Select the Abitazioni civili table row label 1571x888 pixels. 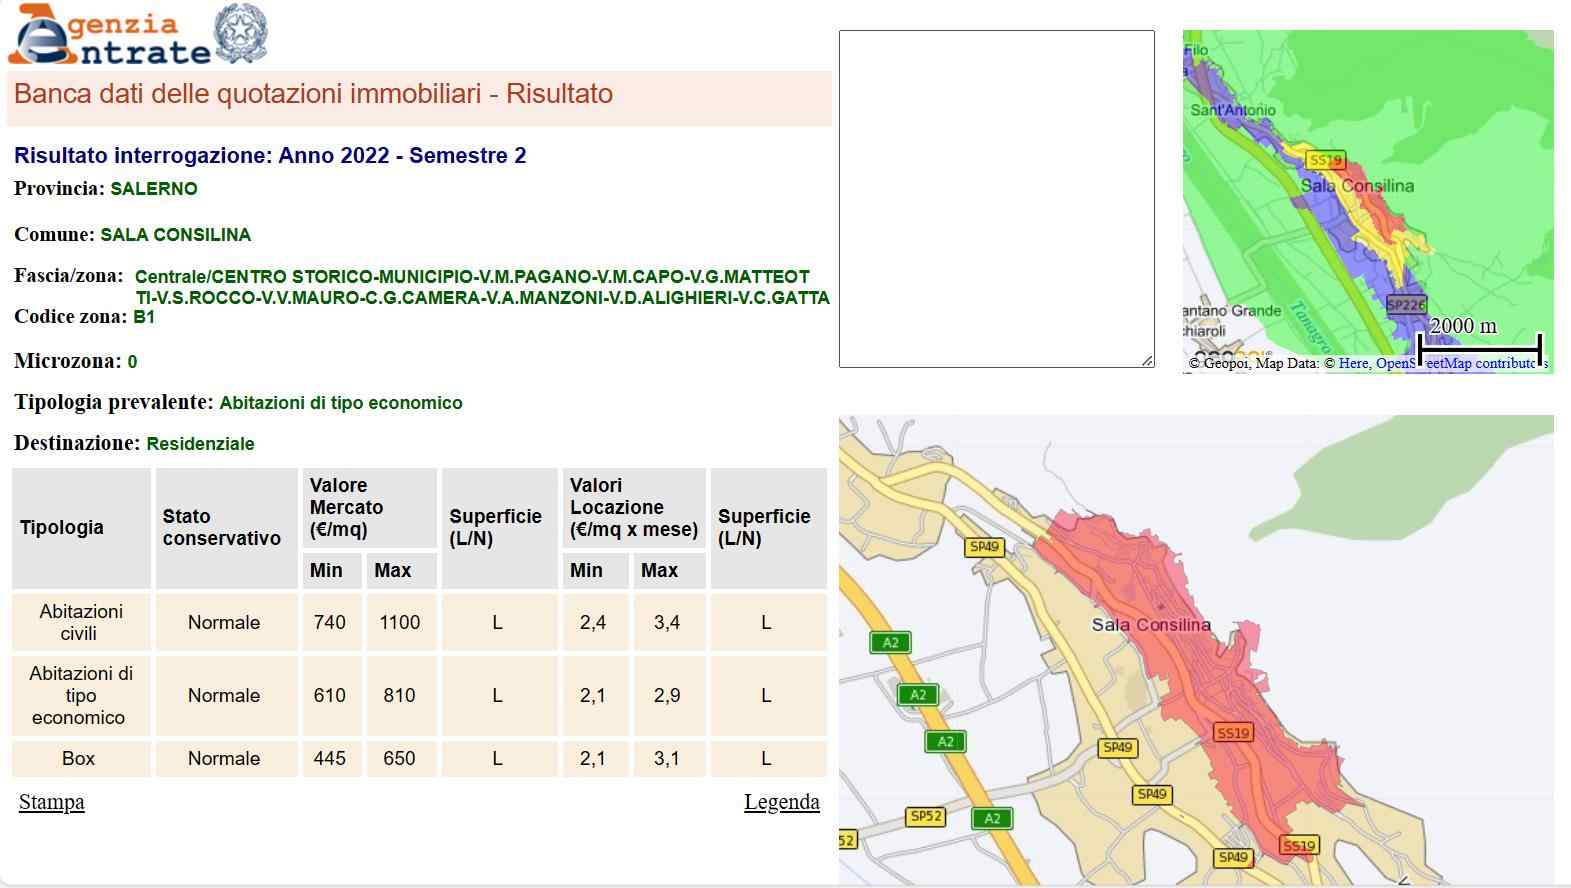(81, 622)
